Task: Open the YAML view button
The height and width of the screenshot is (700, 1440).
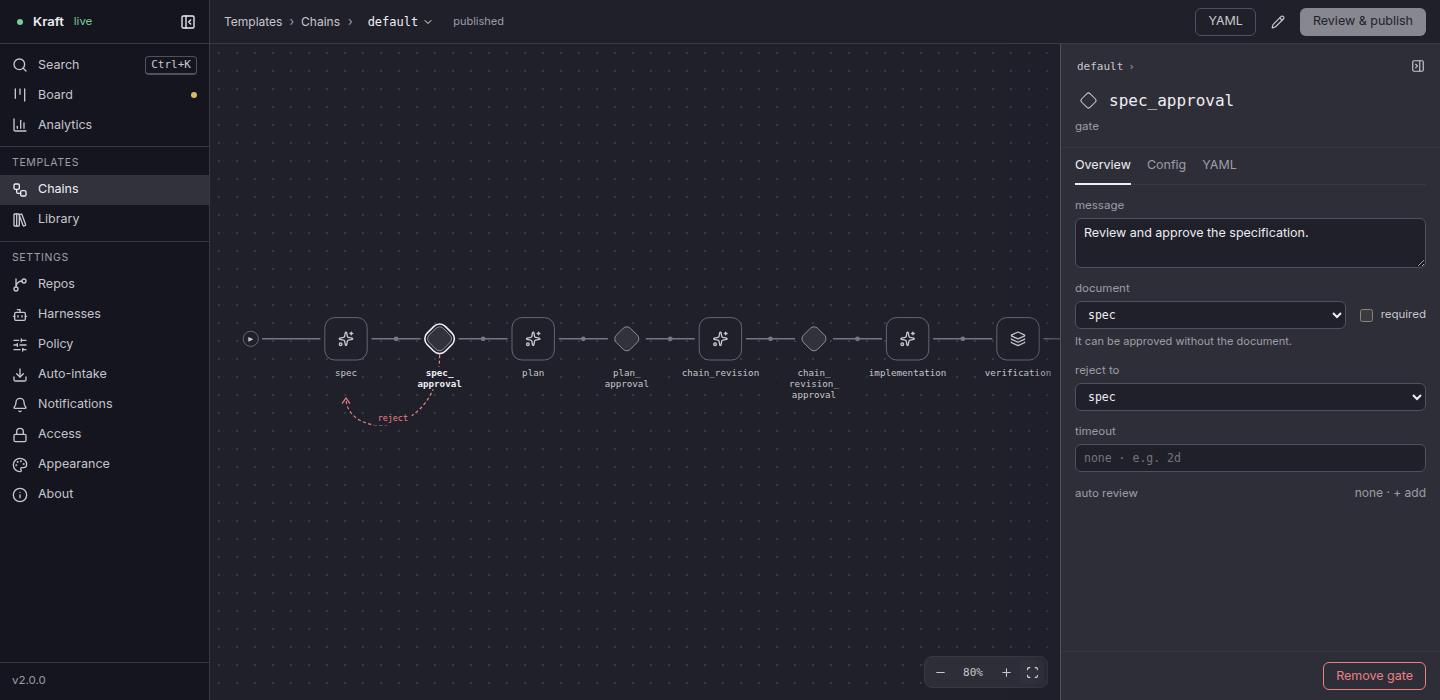Action: pyautogui.click(x=1225, y=21)
